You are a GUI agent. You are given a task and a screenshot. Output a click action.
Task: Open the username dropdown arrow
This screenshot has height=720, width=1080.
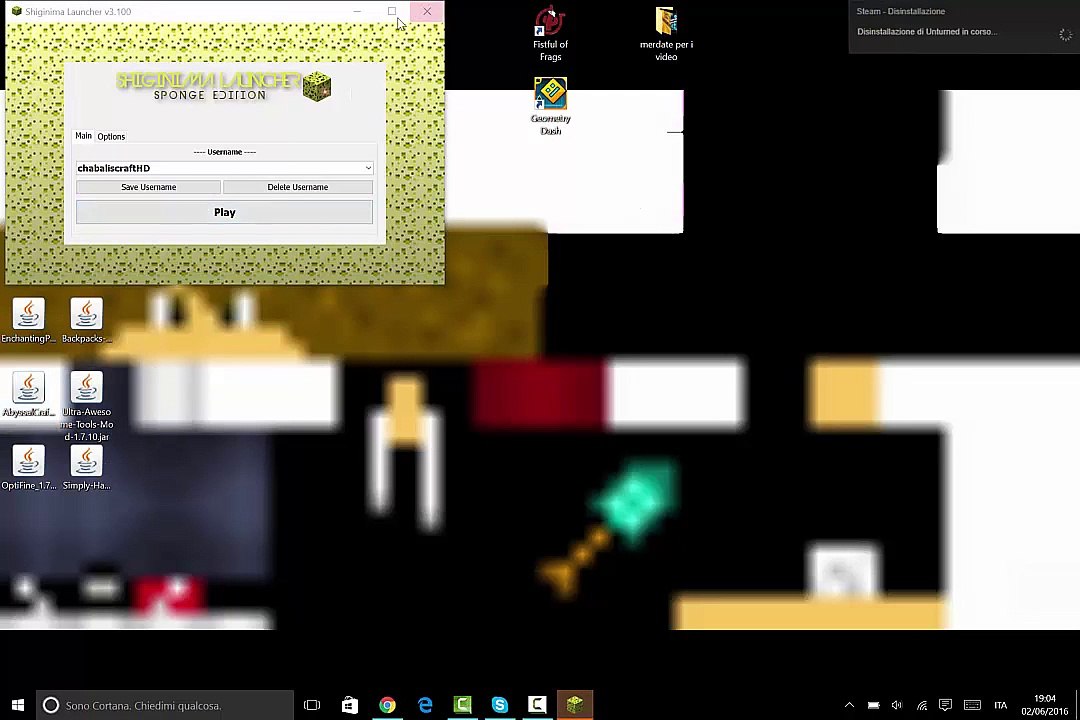coord(368,168)
